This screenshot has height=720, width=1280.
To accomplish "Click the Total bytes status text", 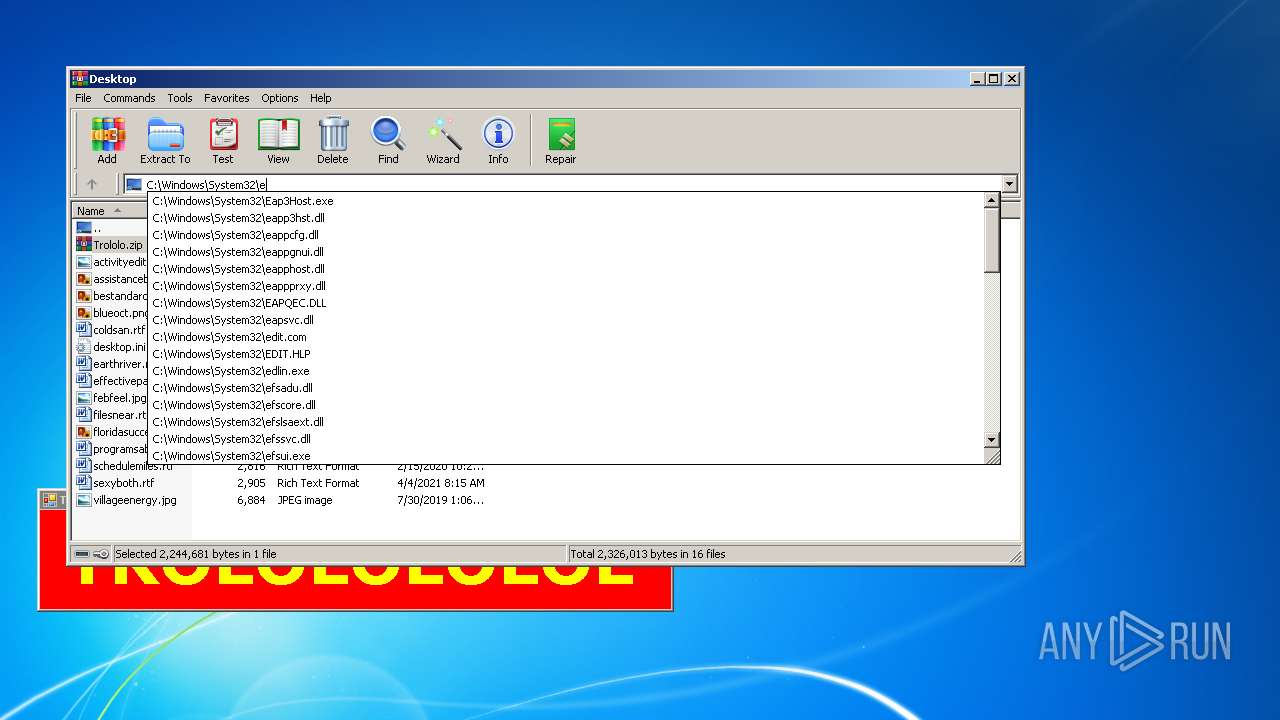I will (x=647, y=554).
